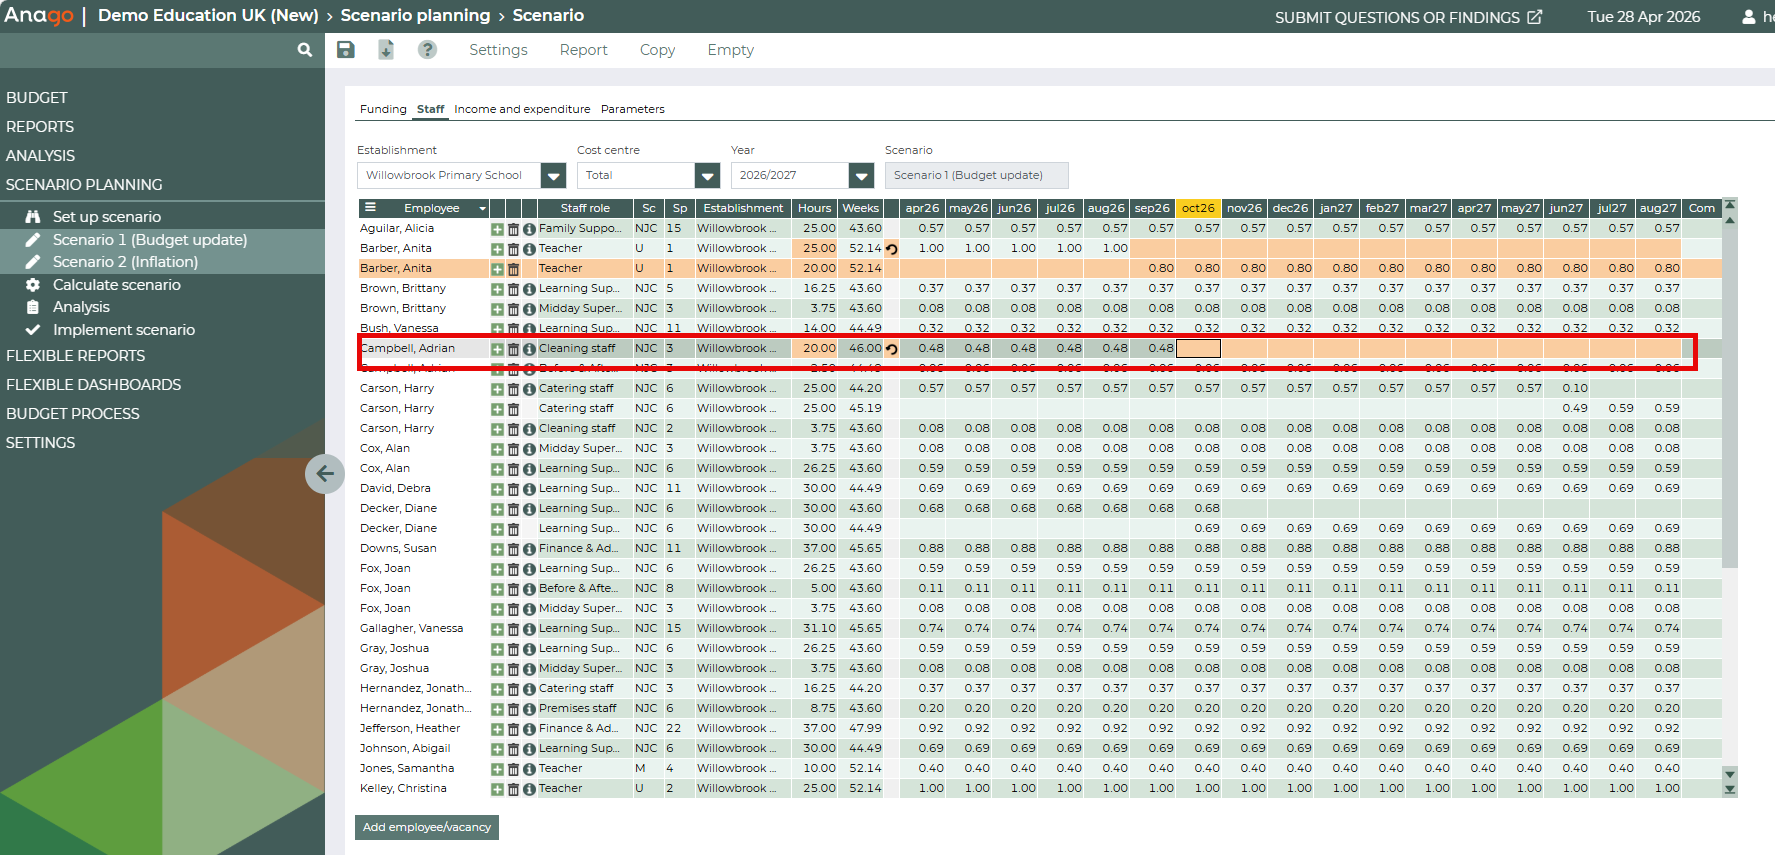Open the grid hamburger menu in Employee header
Viewport: 1775px width, 855px height.
point(370,208)
